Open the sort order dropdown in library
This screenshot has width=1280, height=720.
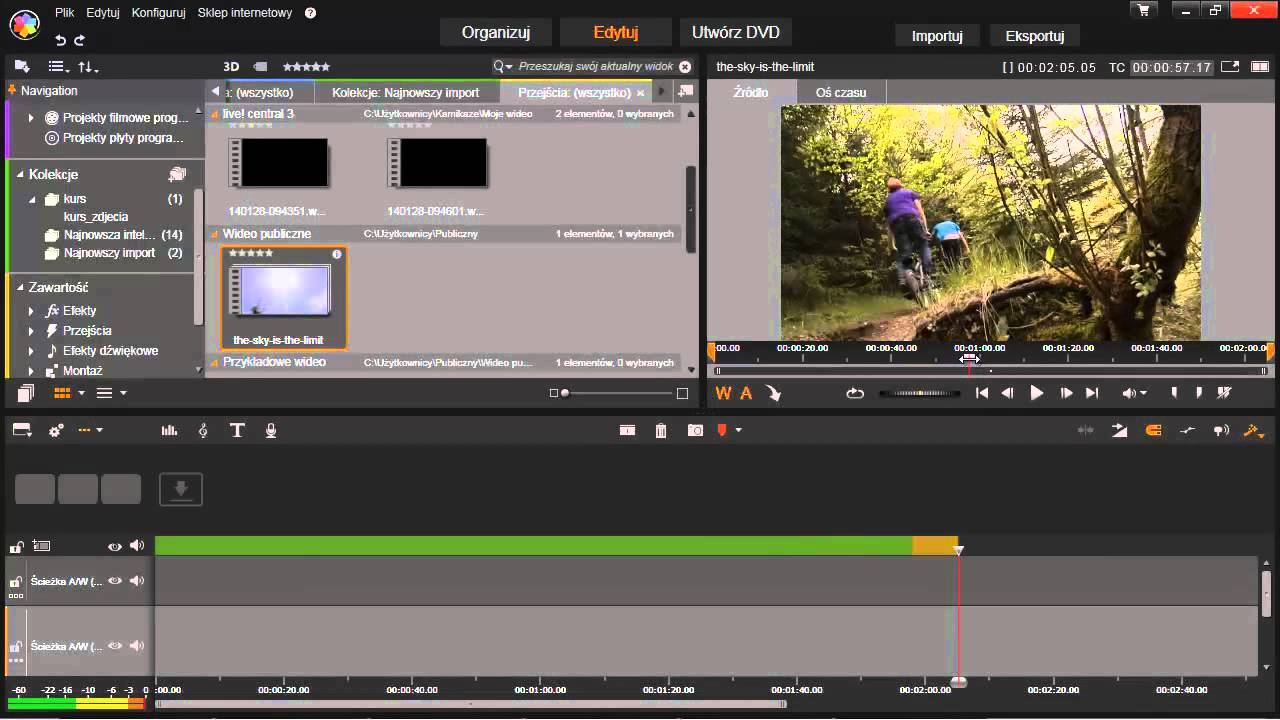[88, 66]
